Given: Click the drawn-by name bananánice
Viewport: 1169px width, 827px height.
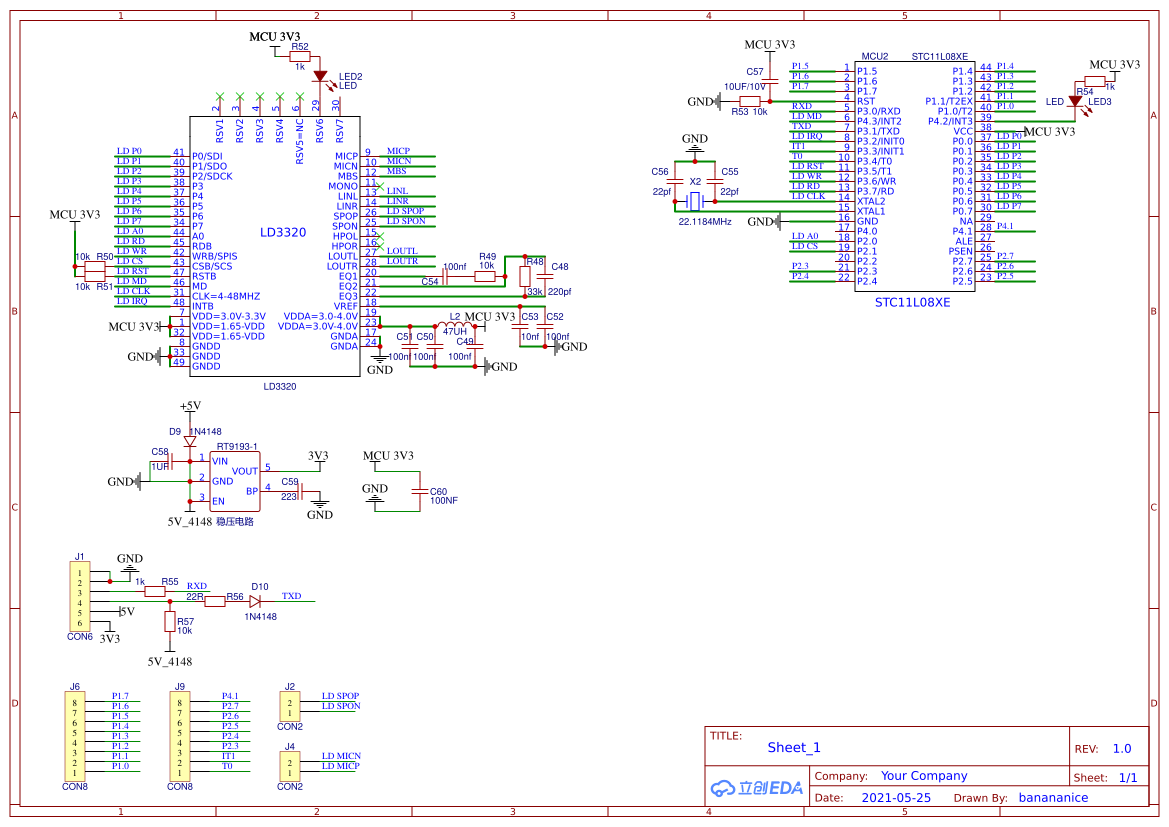Looking at the screenshot, I should point(1052,798).
